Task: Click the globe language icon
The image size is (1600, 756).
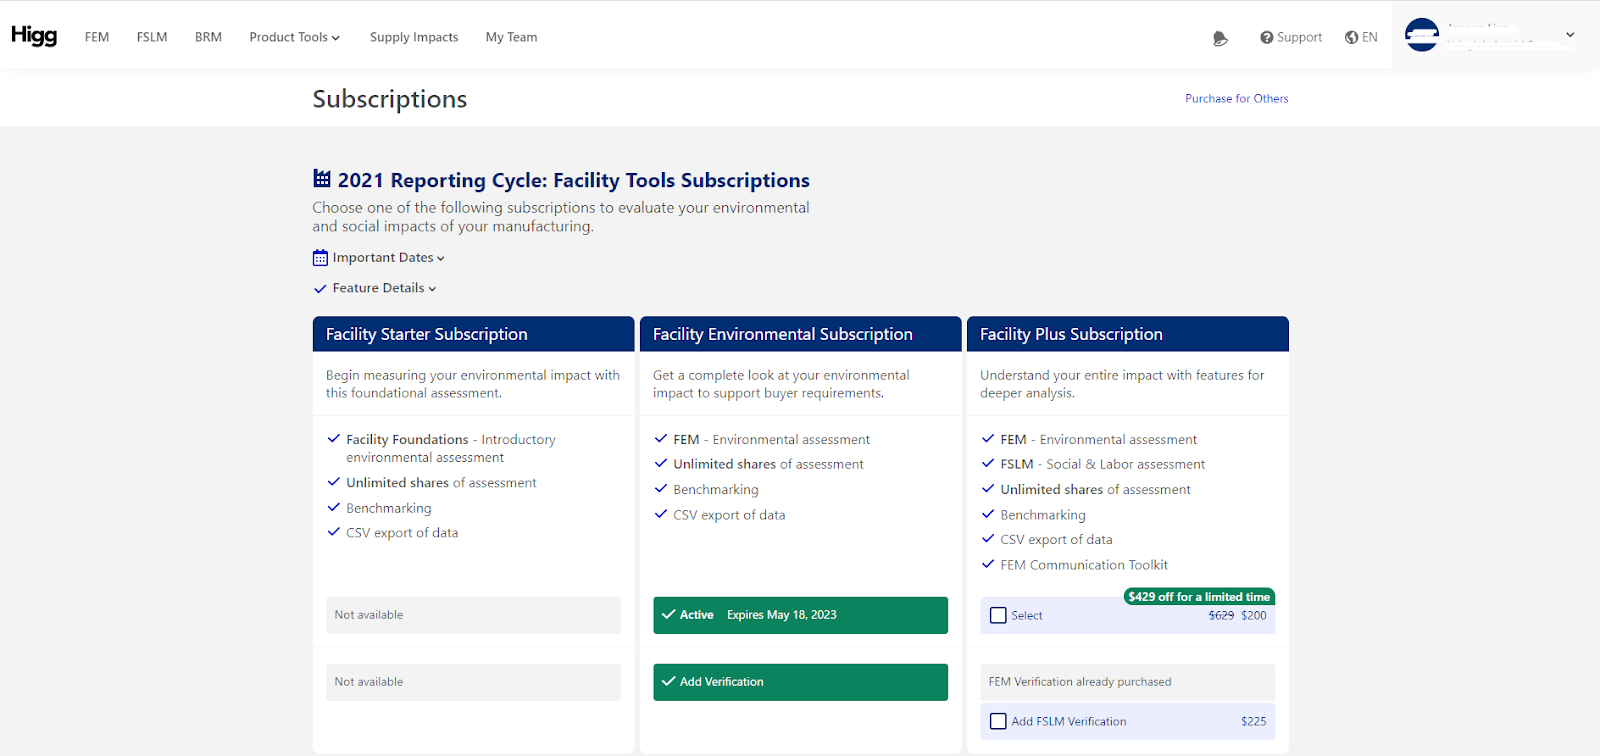Action: [x=1352, y=37]
